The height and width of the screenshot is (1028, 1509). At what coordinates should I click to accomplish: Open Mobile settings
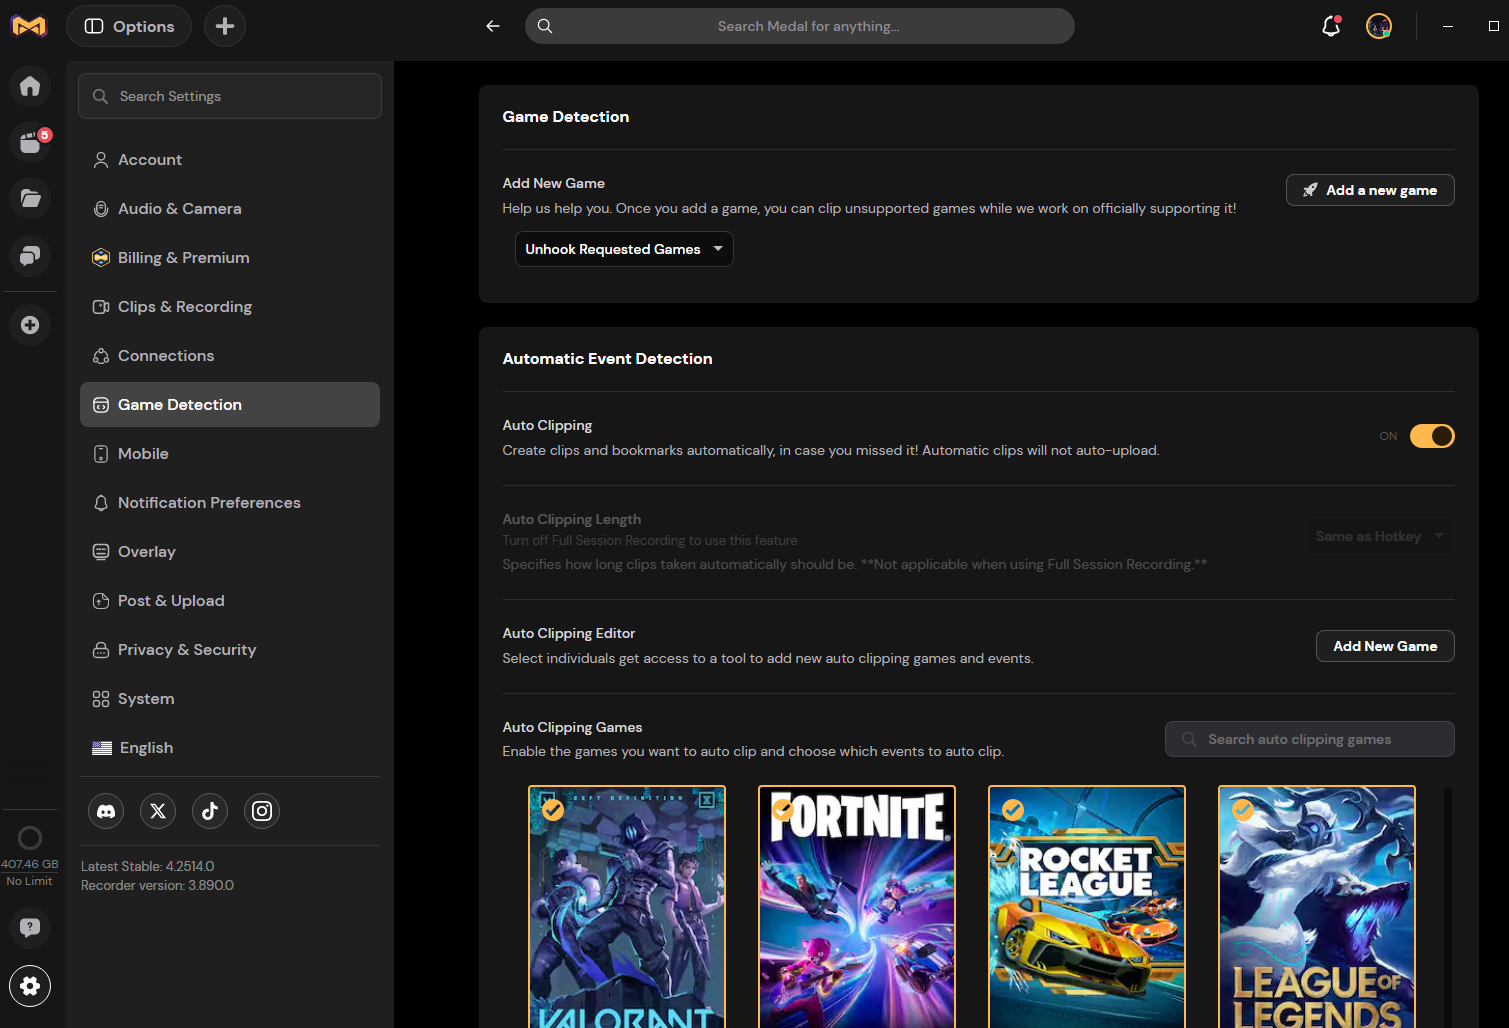click(x=230, y=454)
